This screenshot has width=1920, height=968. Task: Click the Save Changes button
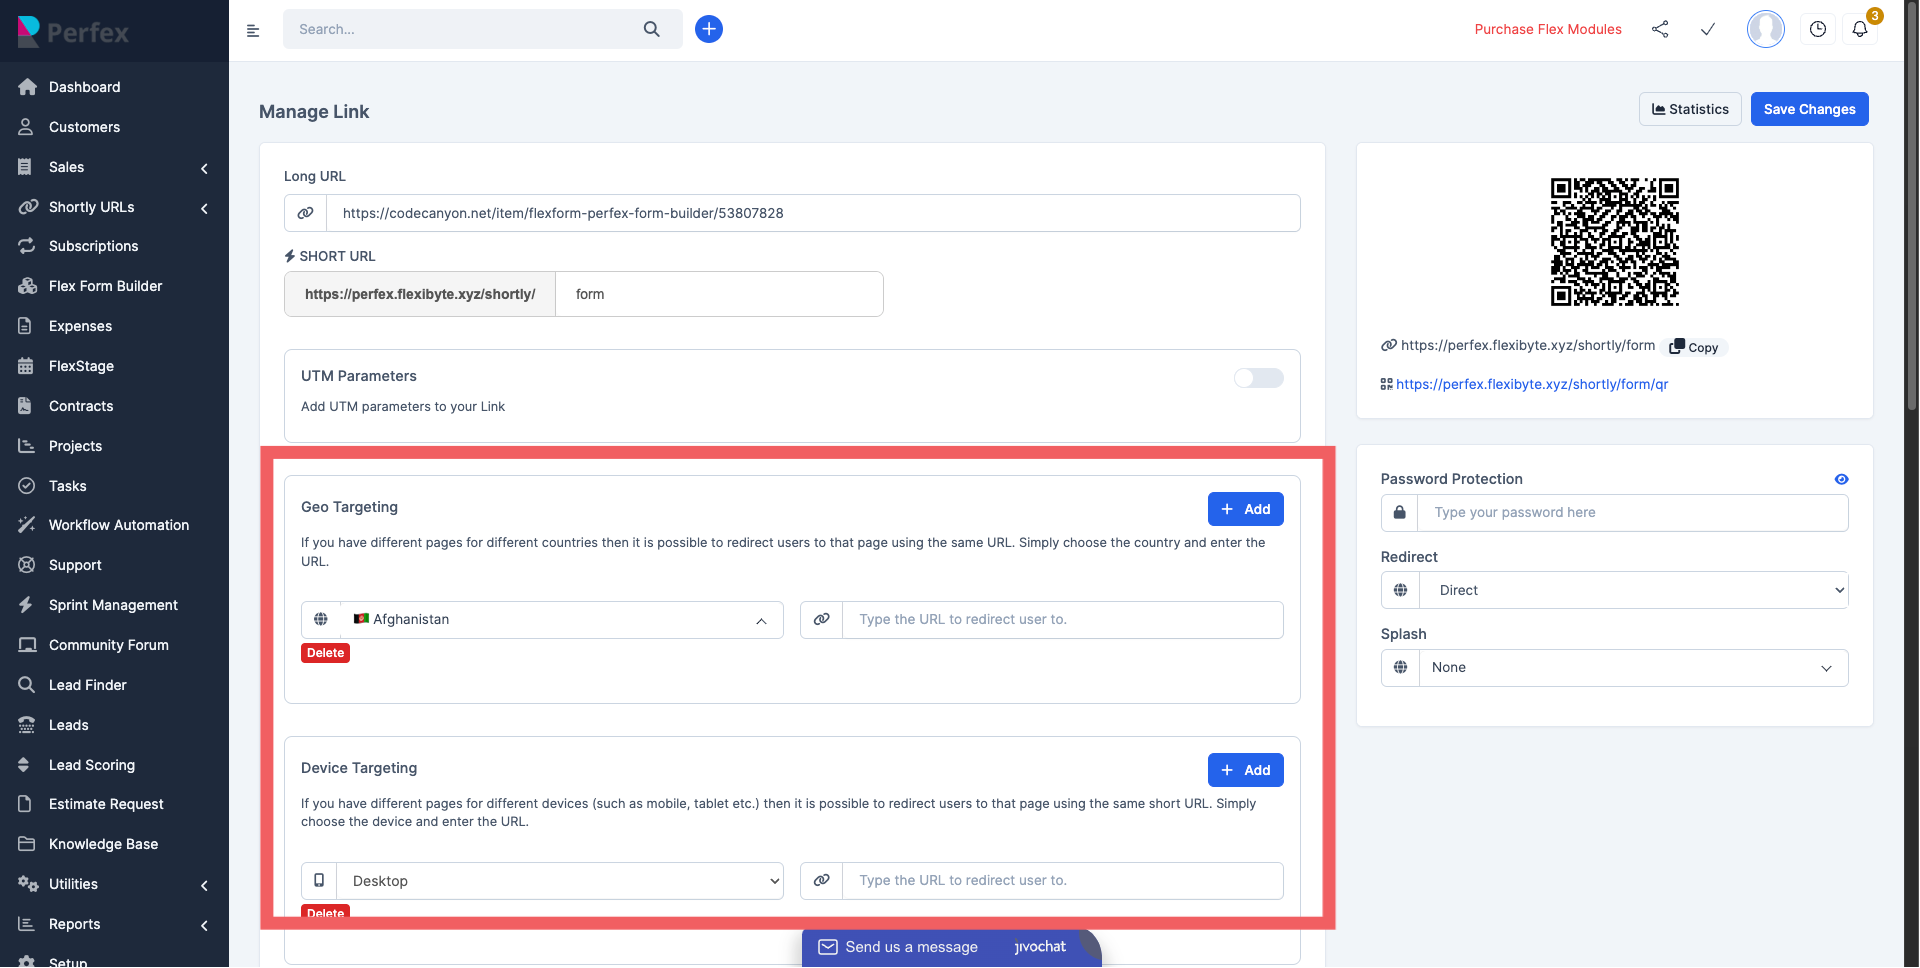pos(1809,109)
